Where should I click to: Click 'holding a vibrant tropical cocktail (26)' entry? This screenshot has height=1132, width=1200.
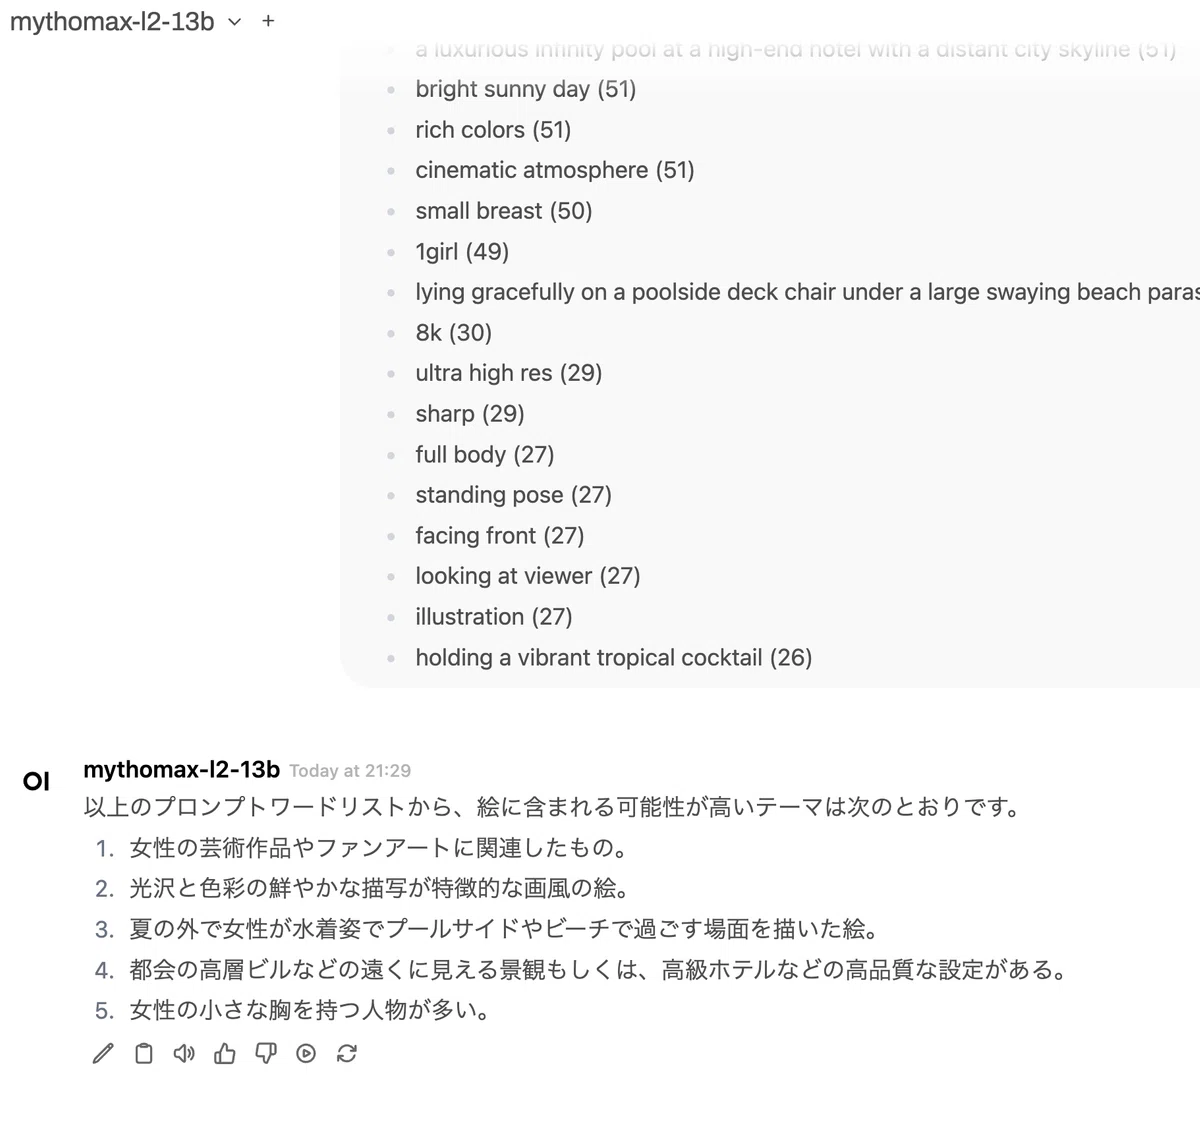(x=614, y=657)
